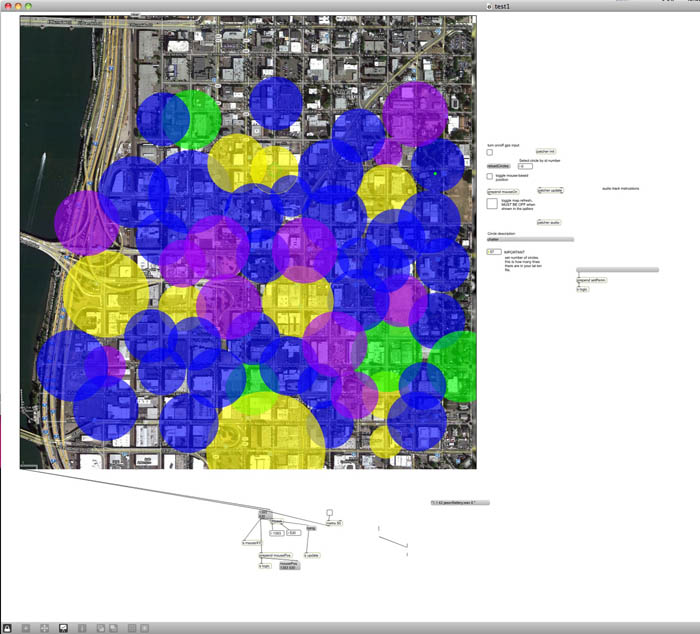The height and width of the screenshot is (634, 700).
Task: Select the 'Select circle by id number' box
Action: point(526,166)
